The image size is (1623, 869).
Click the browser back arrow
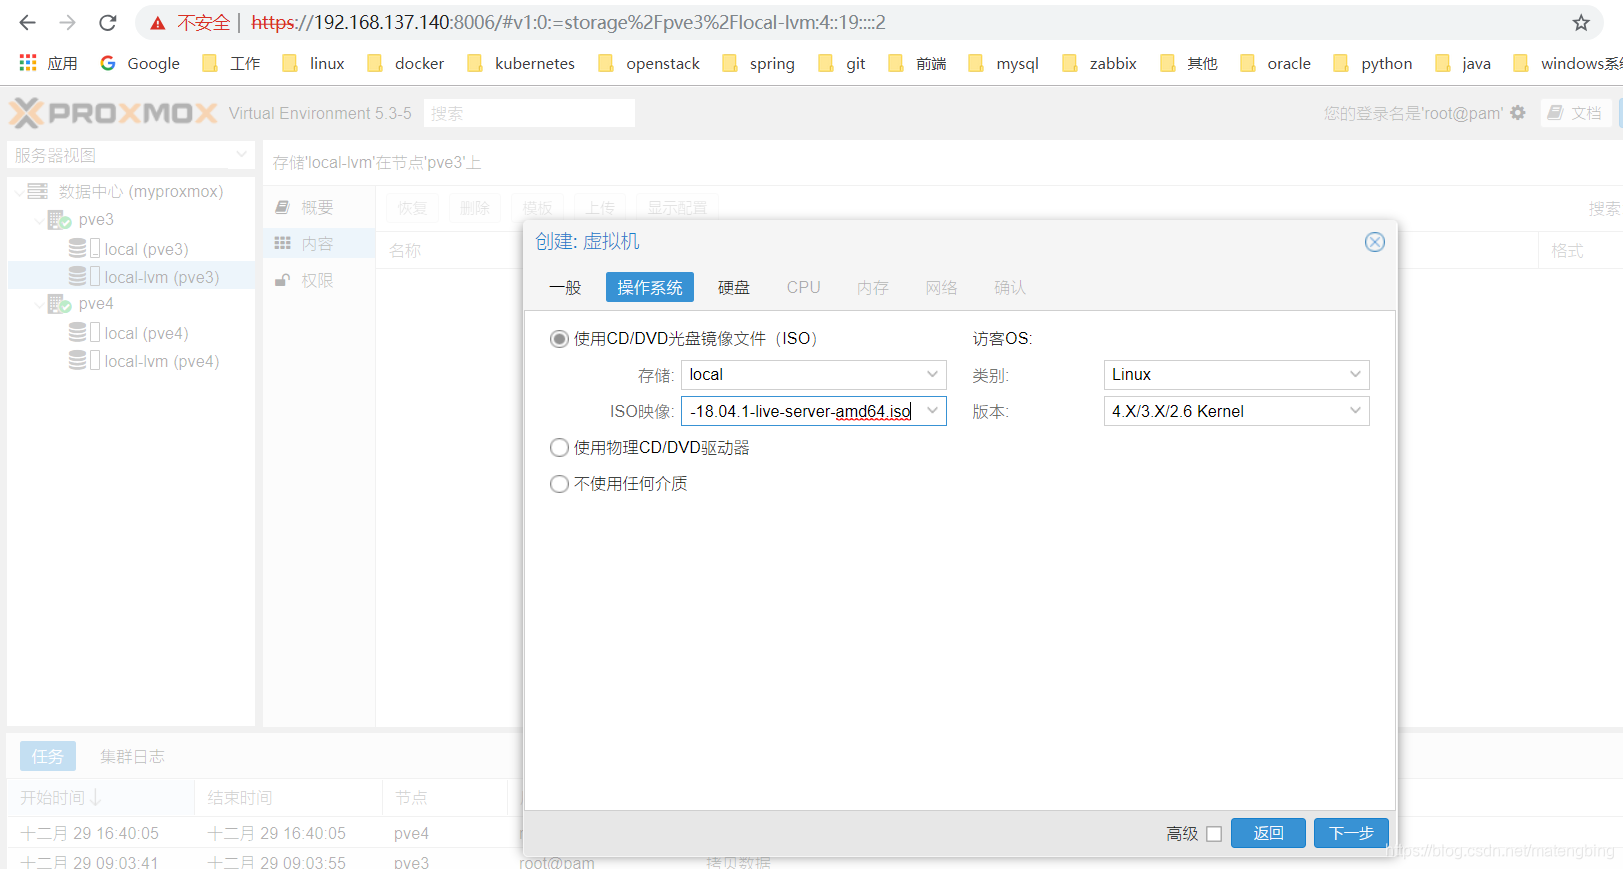28,22
